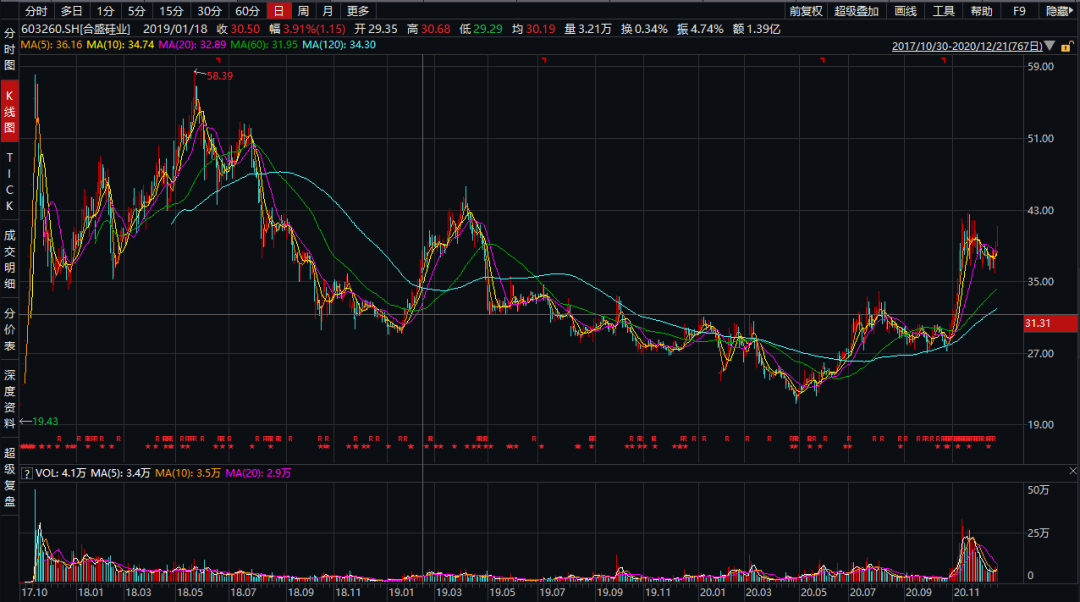1080x602 pixels.
Task: Click the VOL: 4.1万 volume label
Action: click(x=61, y=473)
